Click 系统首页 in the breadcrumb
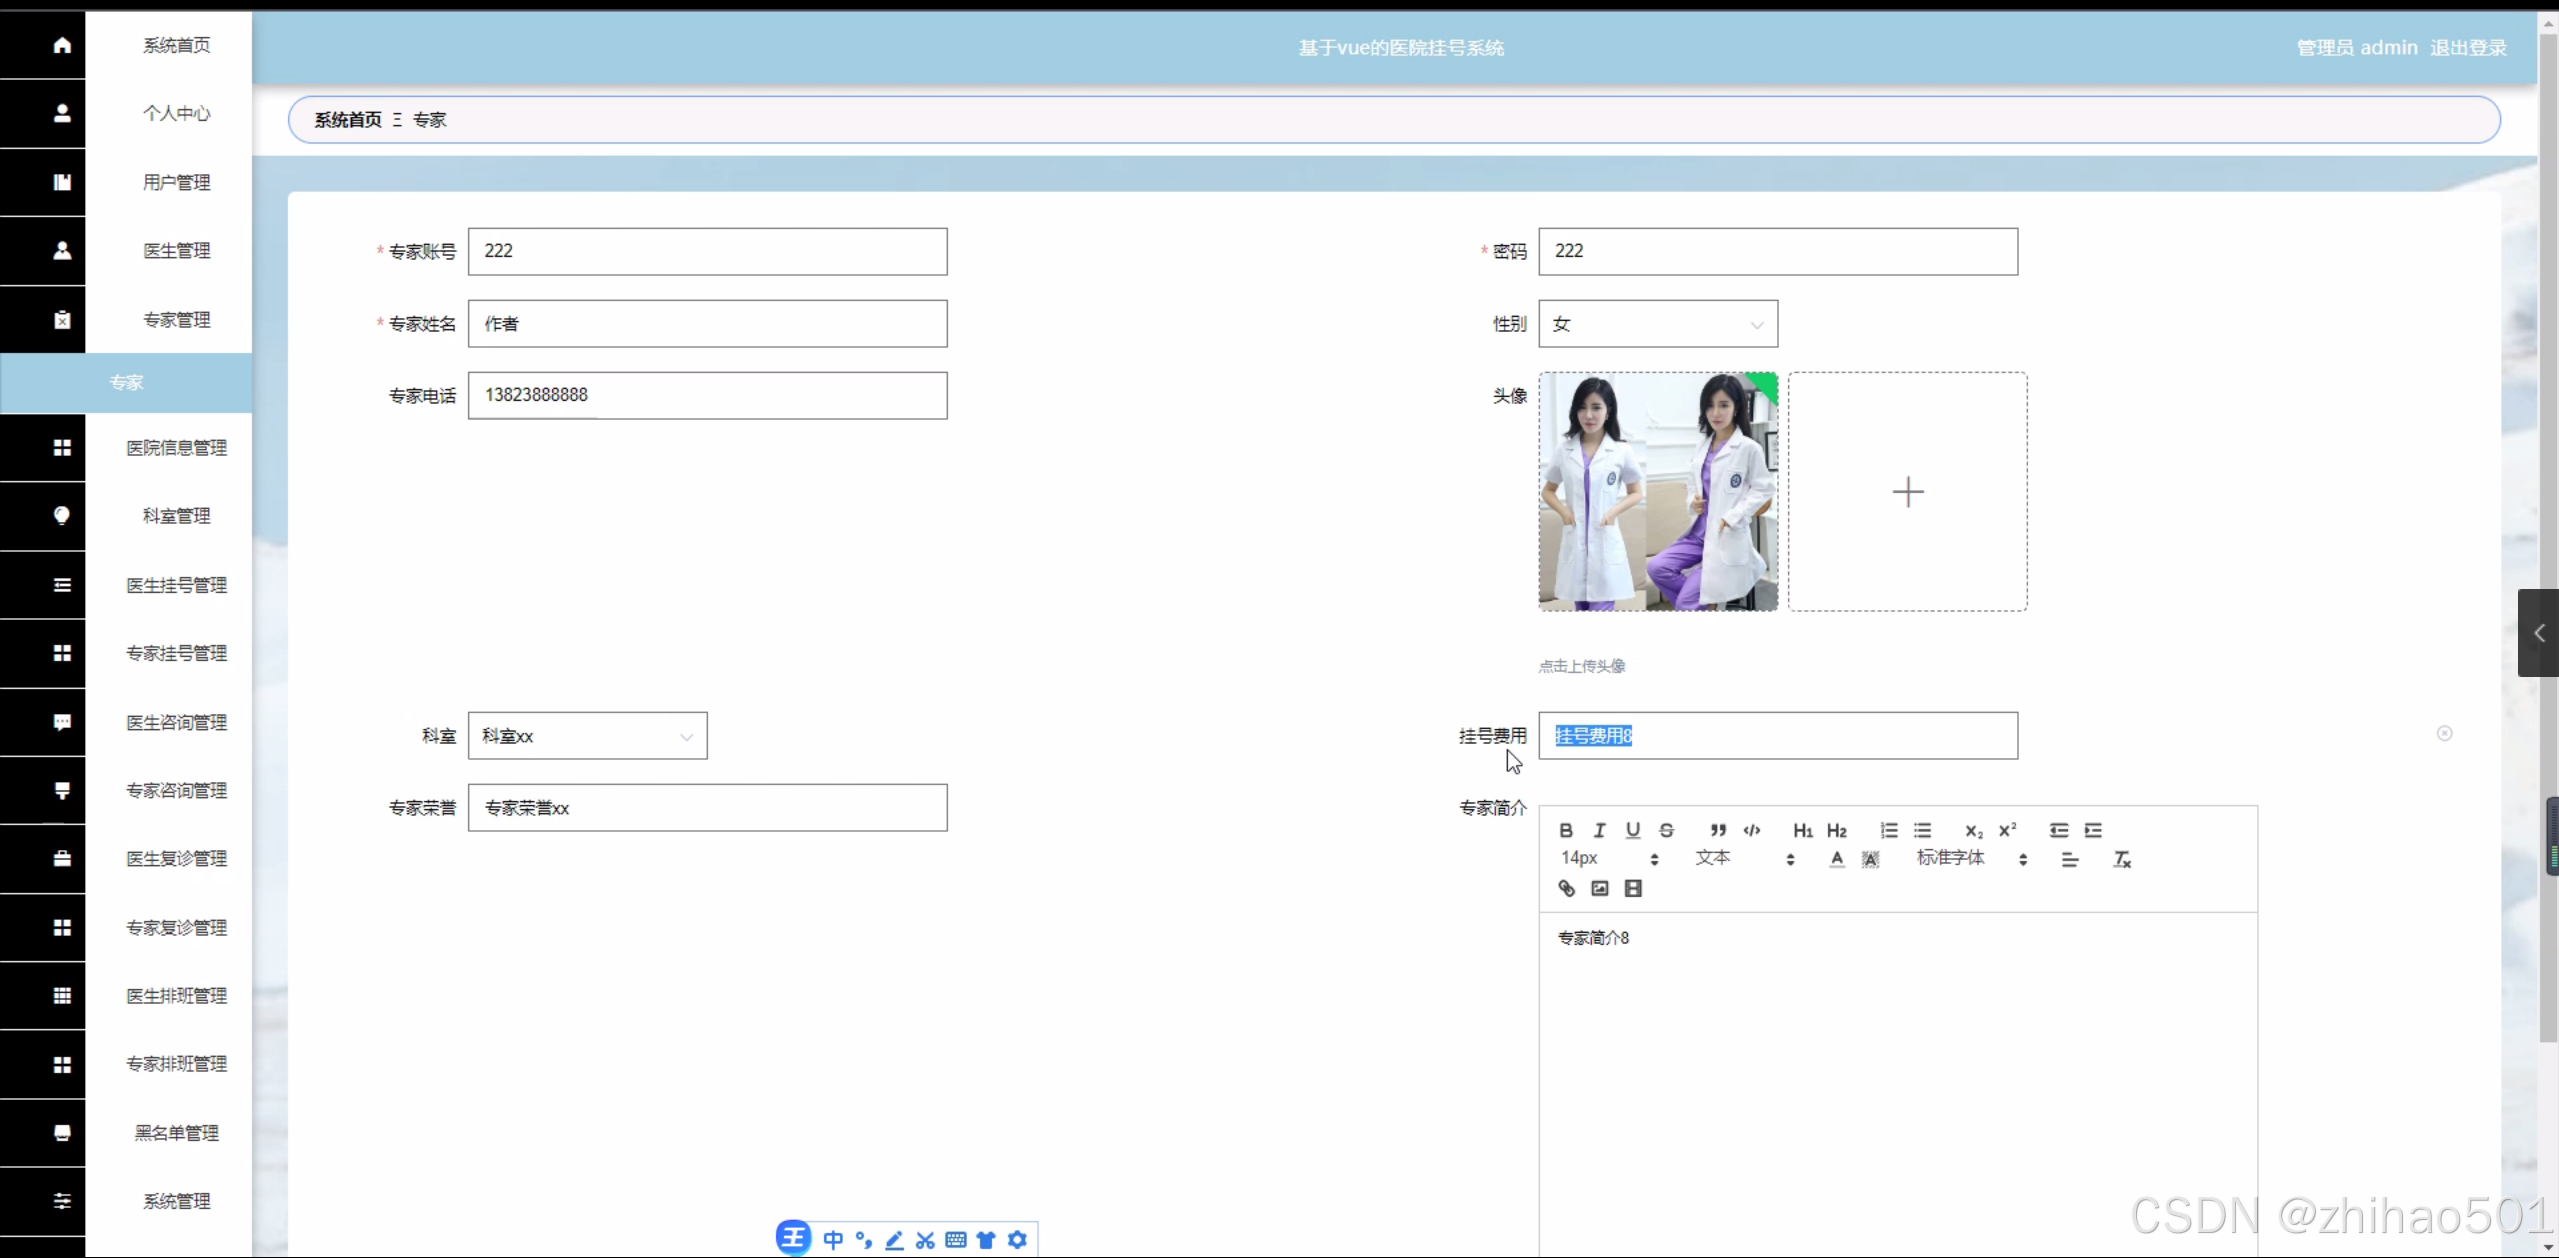The image size is (2559, 1258). [348, 120]
